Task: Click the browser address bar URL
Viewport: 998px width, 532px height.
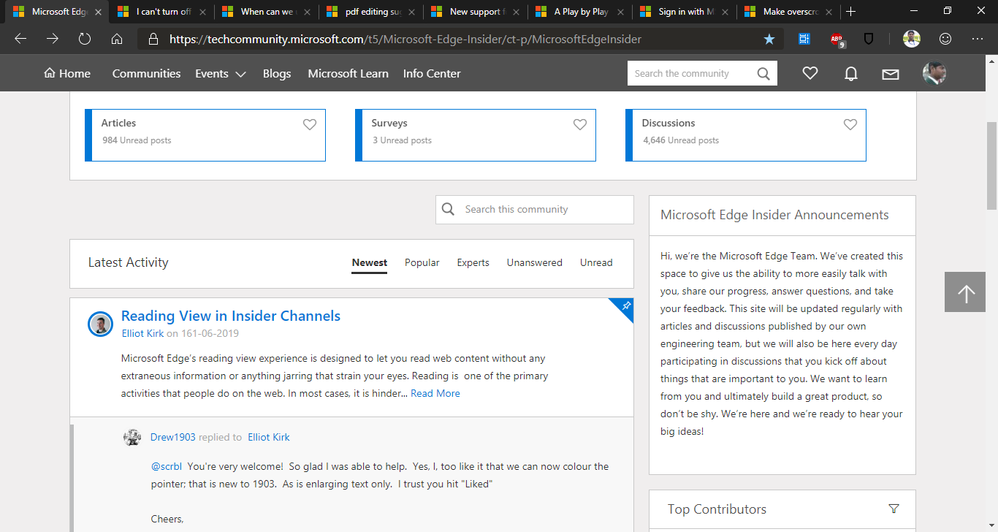Action: 405,39
